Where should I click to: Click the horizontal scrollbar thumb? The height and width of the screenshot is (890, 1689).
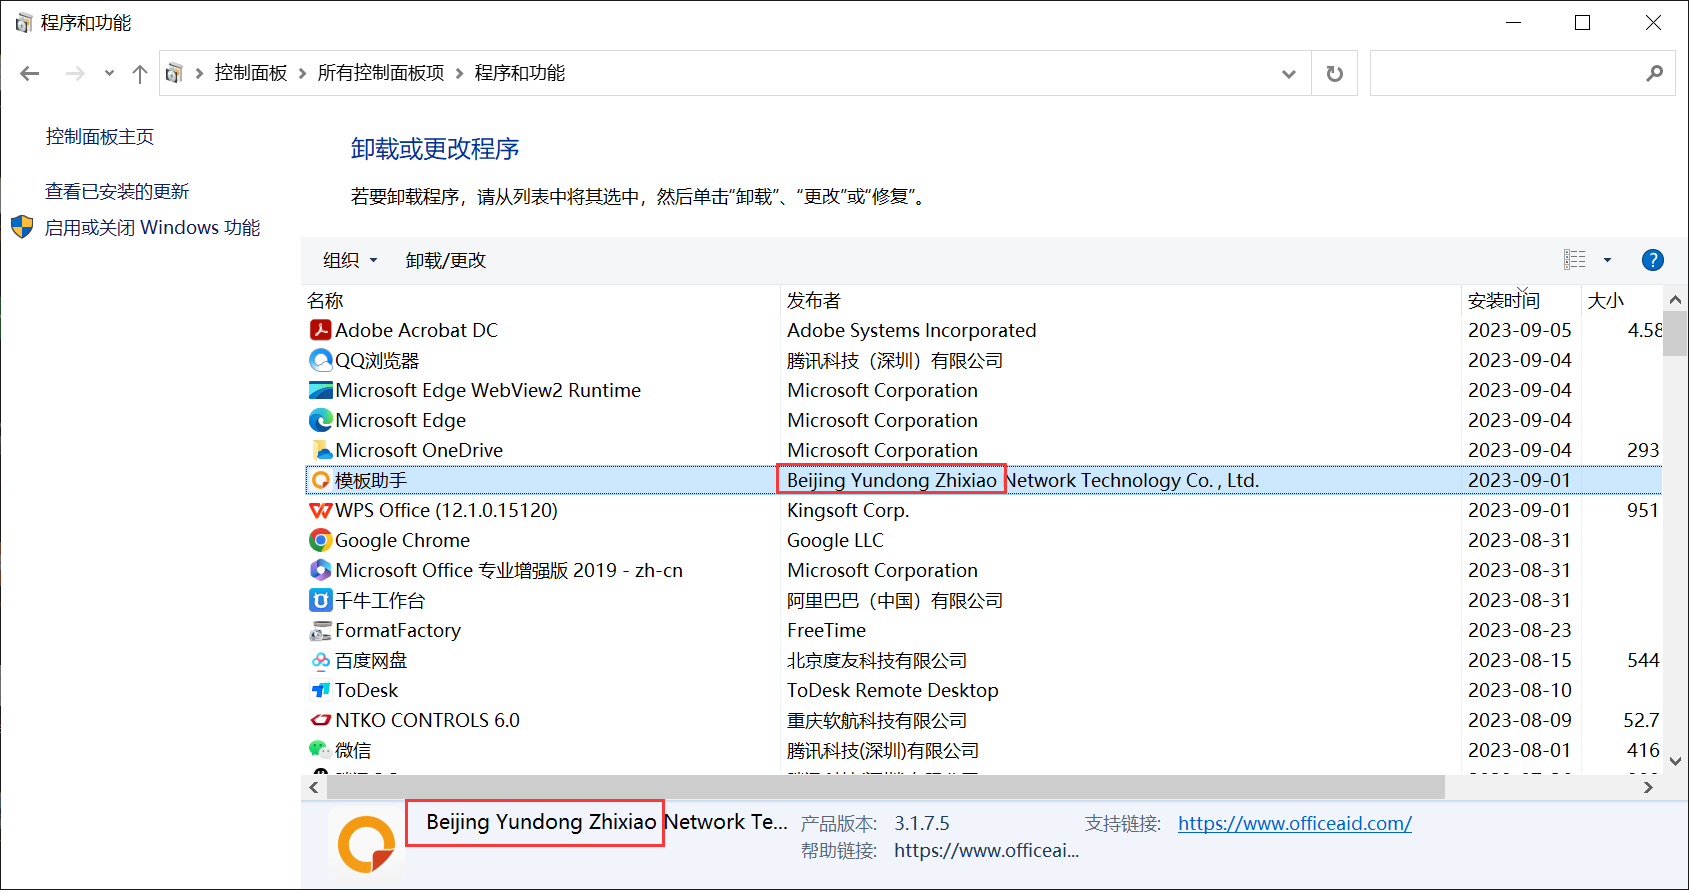click(x=886, y=788)
